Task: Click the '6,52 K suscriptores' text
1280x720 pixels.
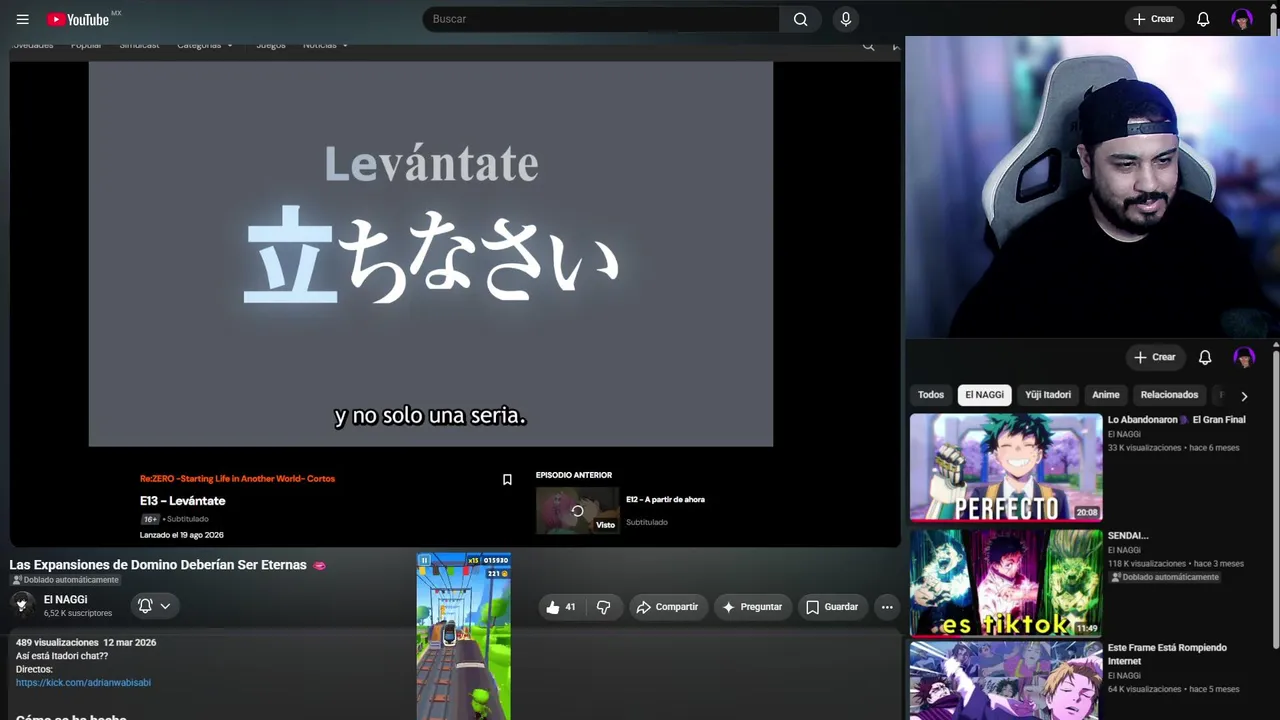Action: [78, 613]
